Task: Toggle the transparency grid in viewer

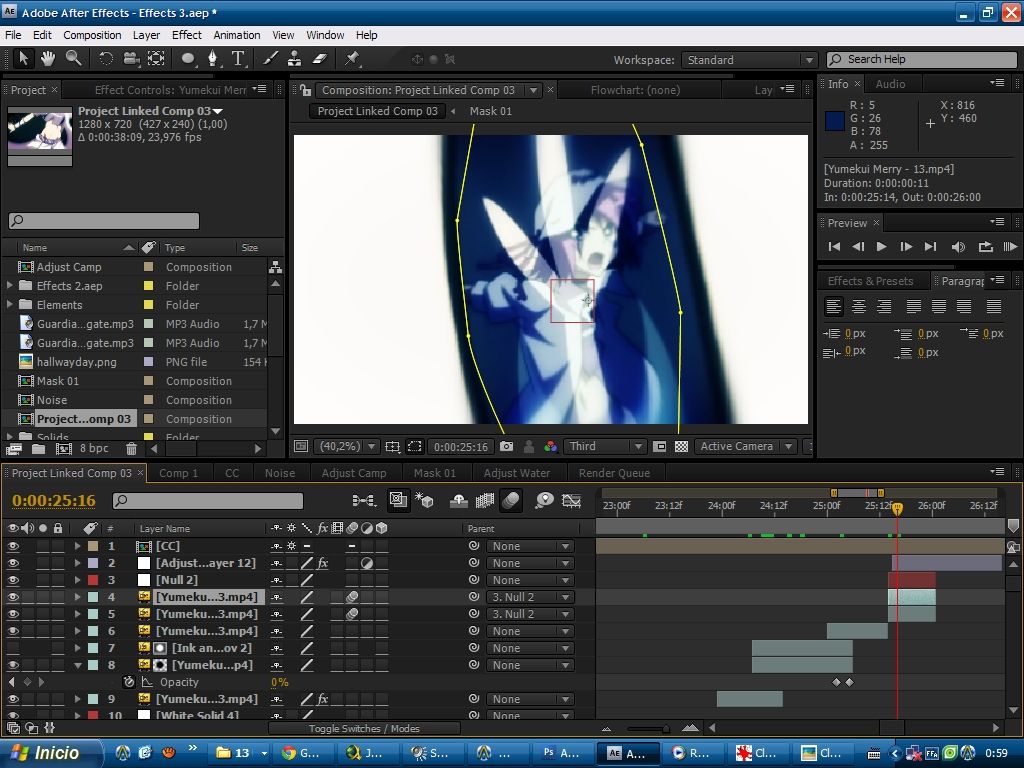Action: pyautogui.click(x=681, y=446)
